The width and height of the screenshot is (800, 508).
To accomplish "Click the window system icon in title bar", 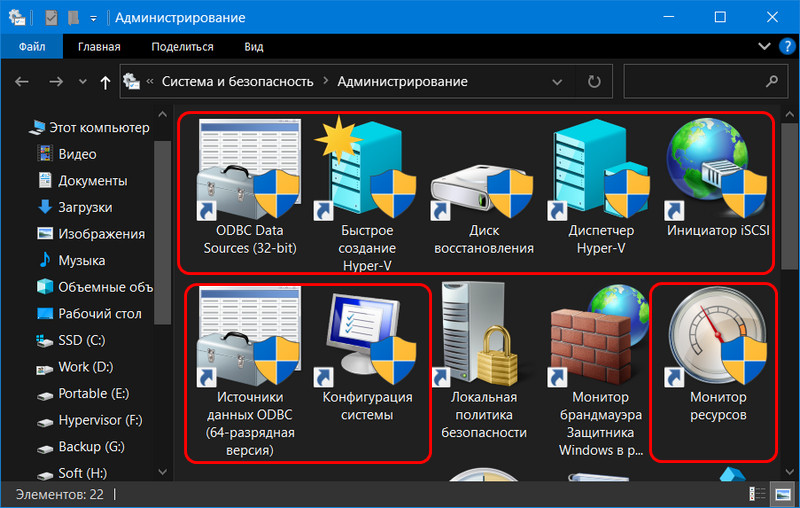I will coord(16,17).
